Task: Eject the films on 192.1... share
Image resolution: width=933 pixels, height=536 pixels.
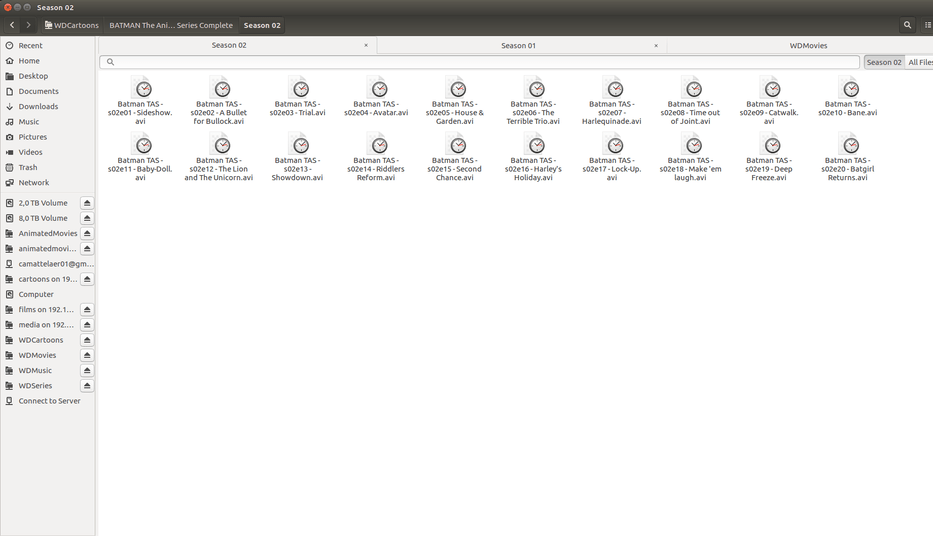Action: (87, 309)
